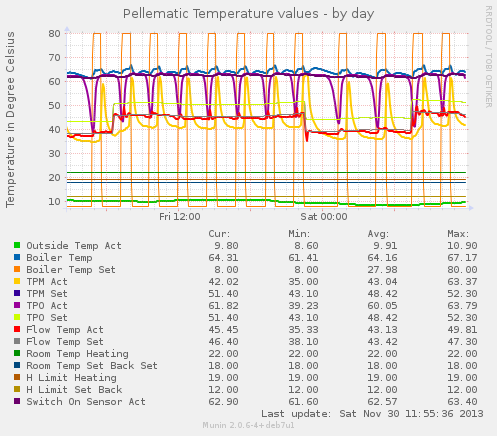
Task: Click the 10 value on the y-axis
Action: click(54, 202)
